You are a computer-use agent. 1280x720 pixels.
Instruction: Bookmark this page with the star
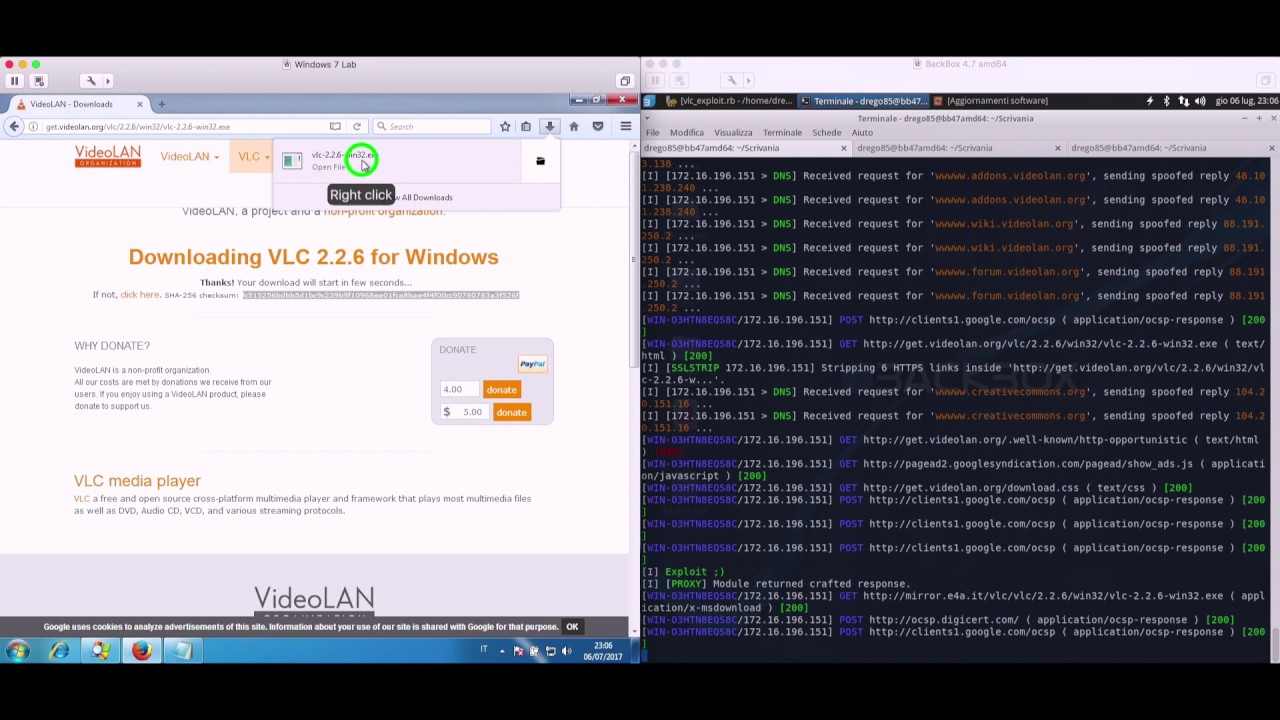pyautogui.click(x=505, y=127)
